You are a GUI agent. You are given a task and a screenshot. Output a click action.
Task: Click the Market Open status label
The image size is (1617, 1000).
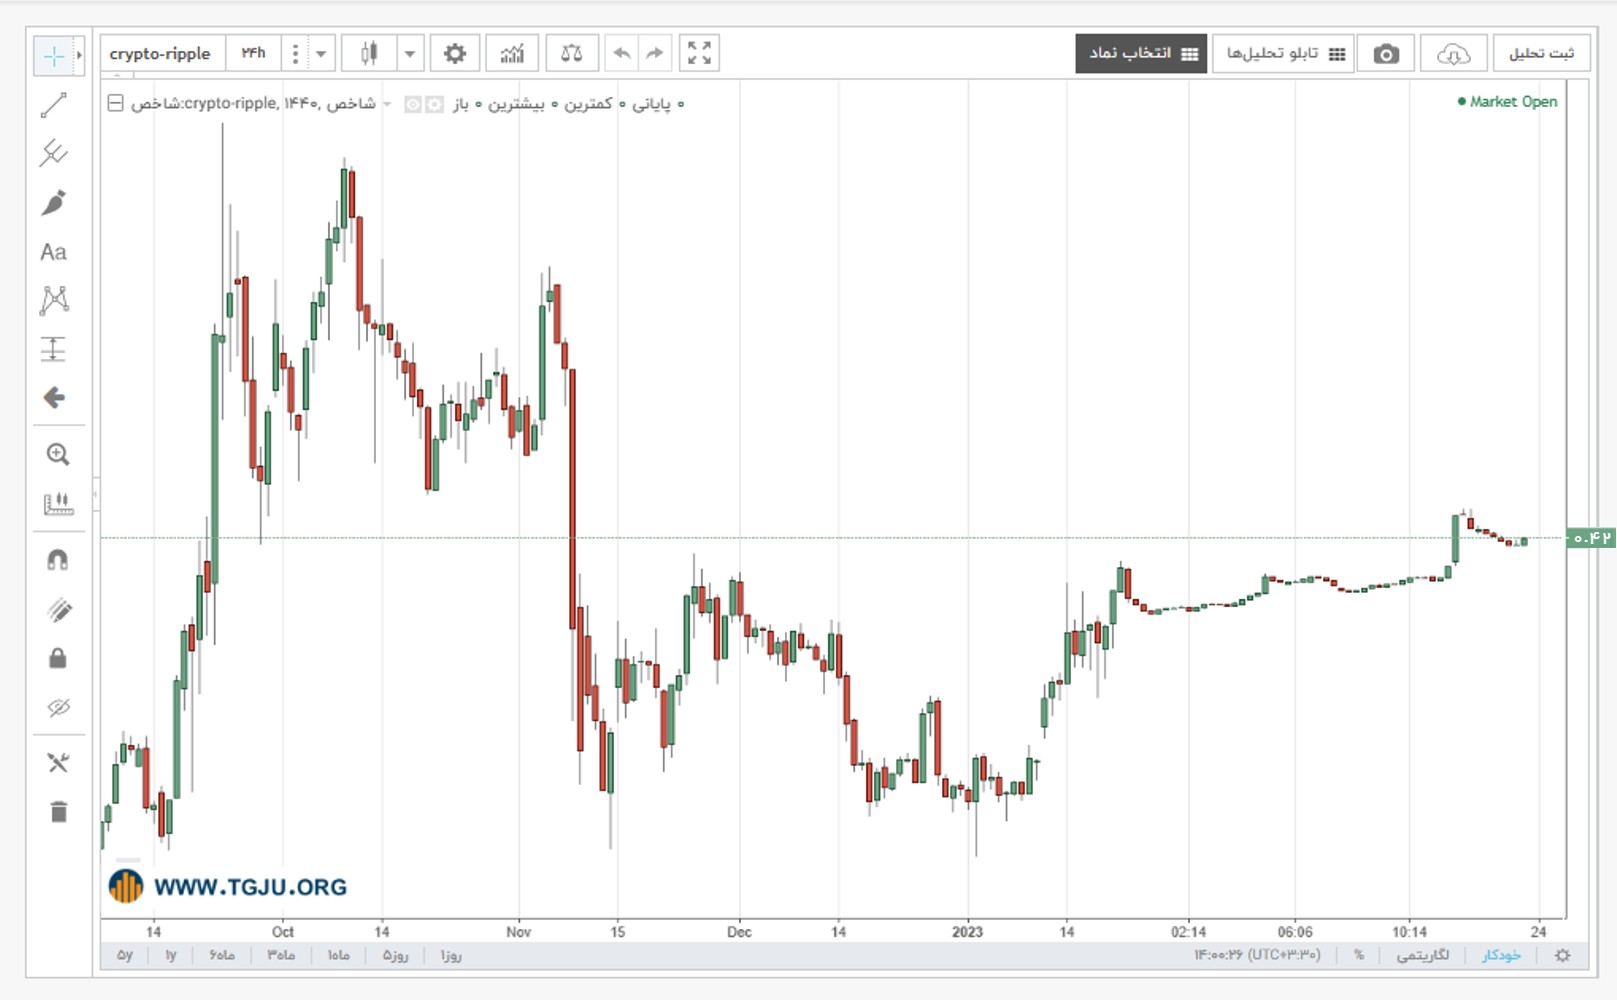click(x=1507, y=102)
